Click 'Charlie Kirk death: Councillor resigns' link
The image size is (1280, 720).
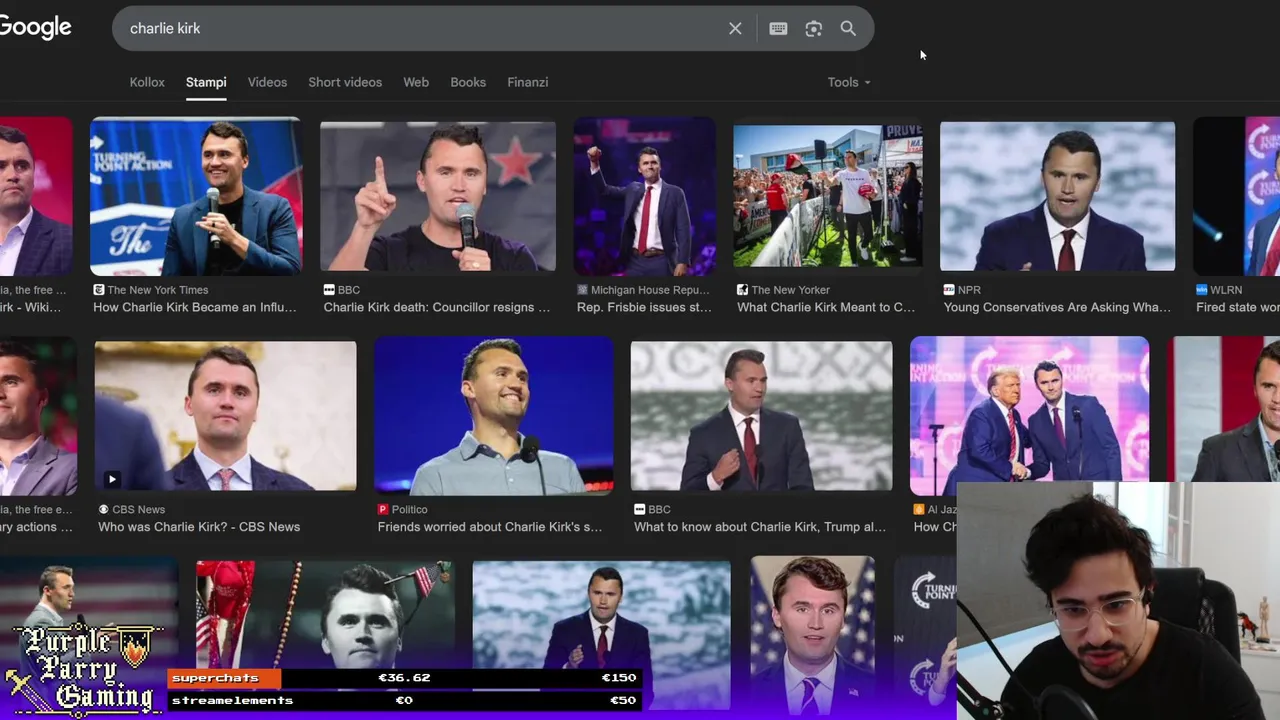[437, 307]
